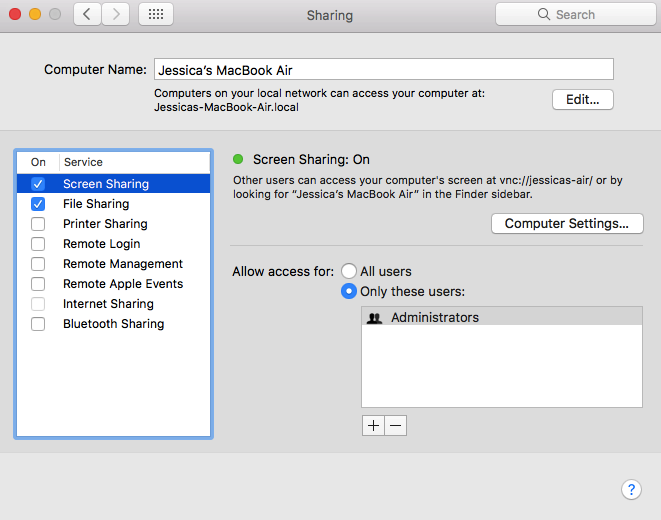Select the Only these users radio button
The height and width of the screenshot is (520, 661).
349,291
